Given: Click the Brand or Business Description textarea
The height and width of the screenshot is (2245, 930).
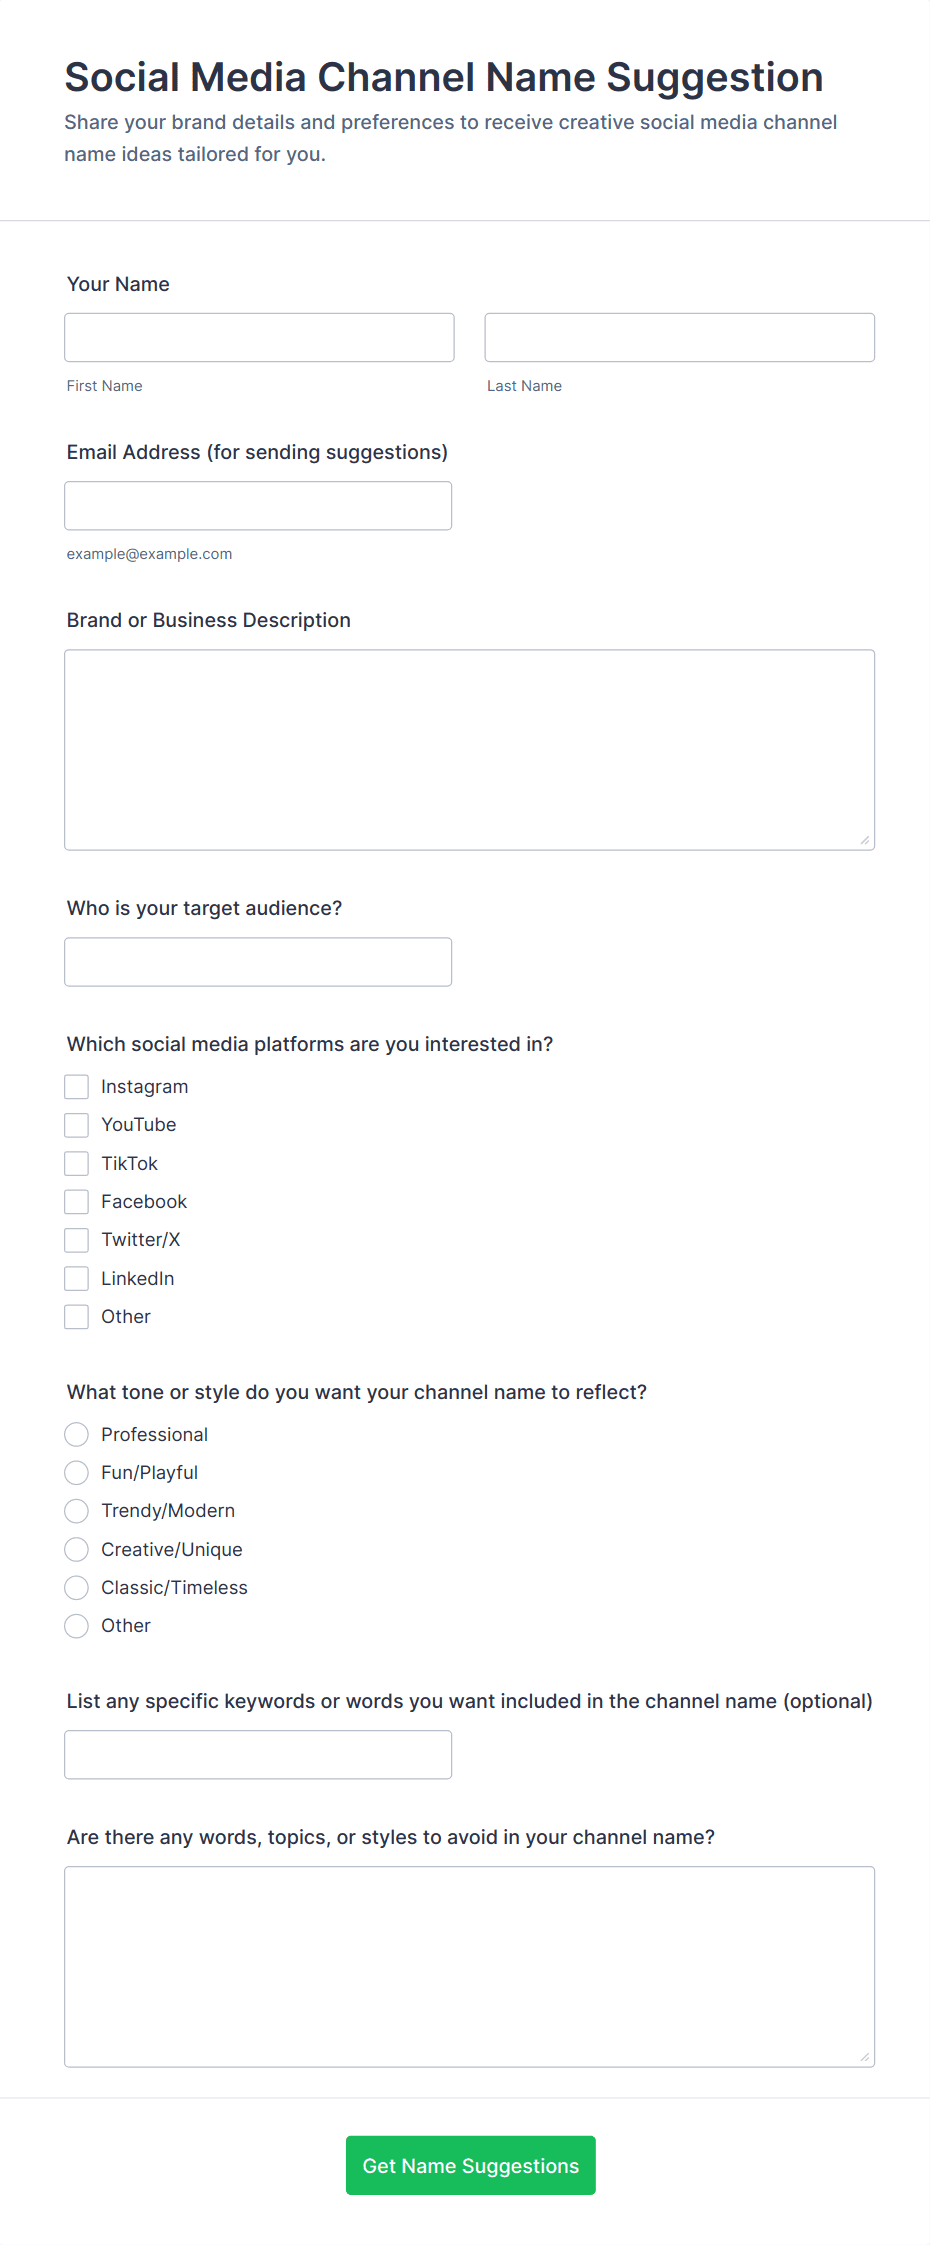Looking at the screenshot, I should (469, 748).
